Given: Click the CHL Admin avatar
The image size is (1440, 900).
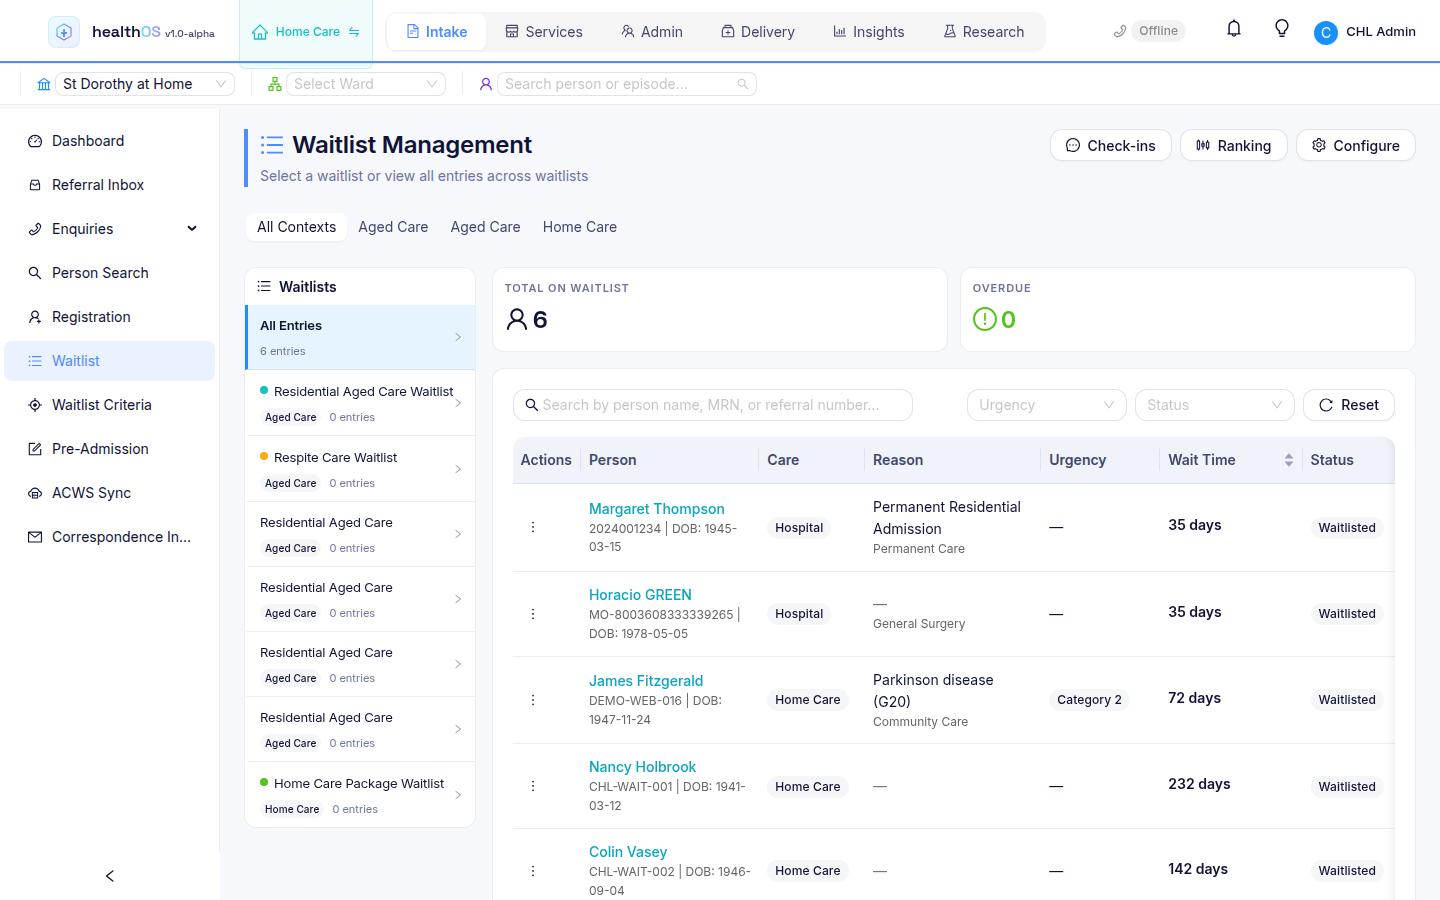Looking at the screenshot, I should (x=1326, y=33).
